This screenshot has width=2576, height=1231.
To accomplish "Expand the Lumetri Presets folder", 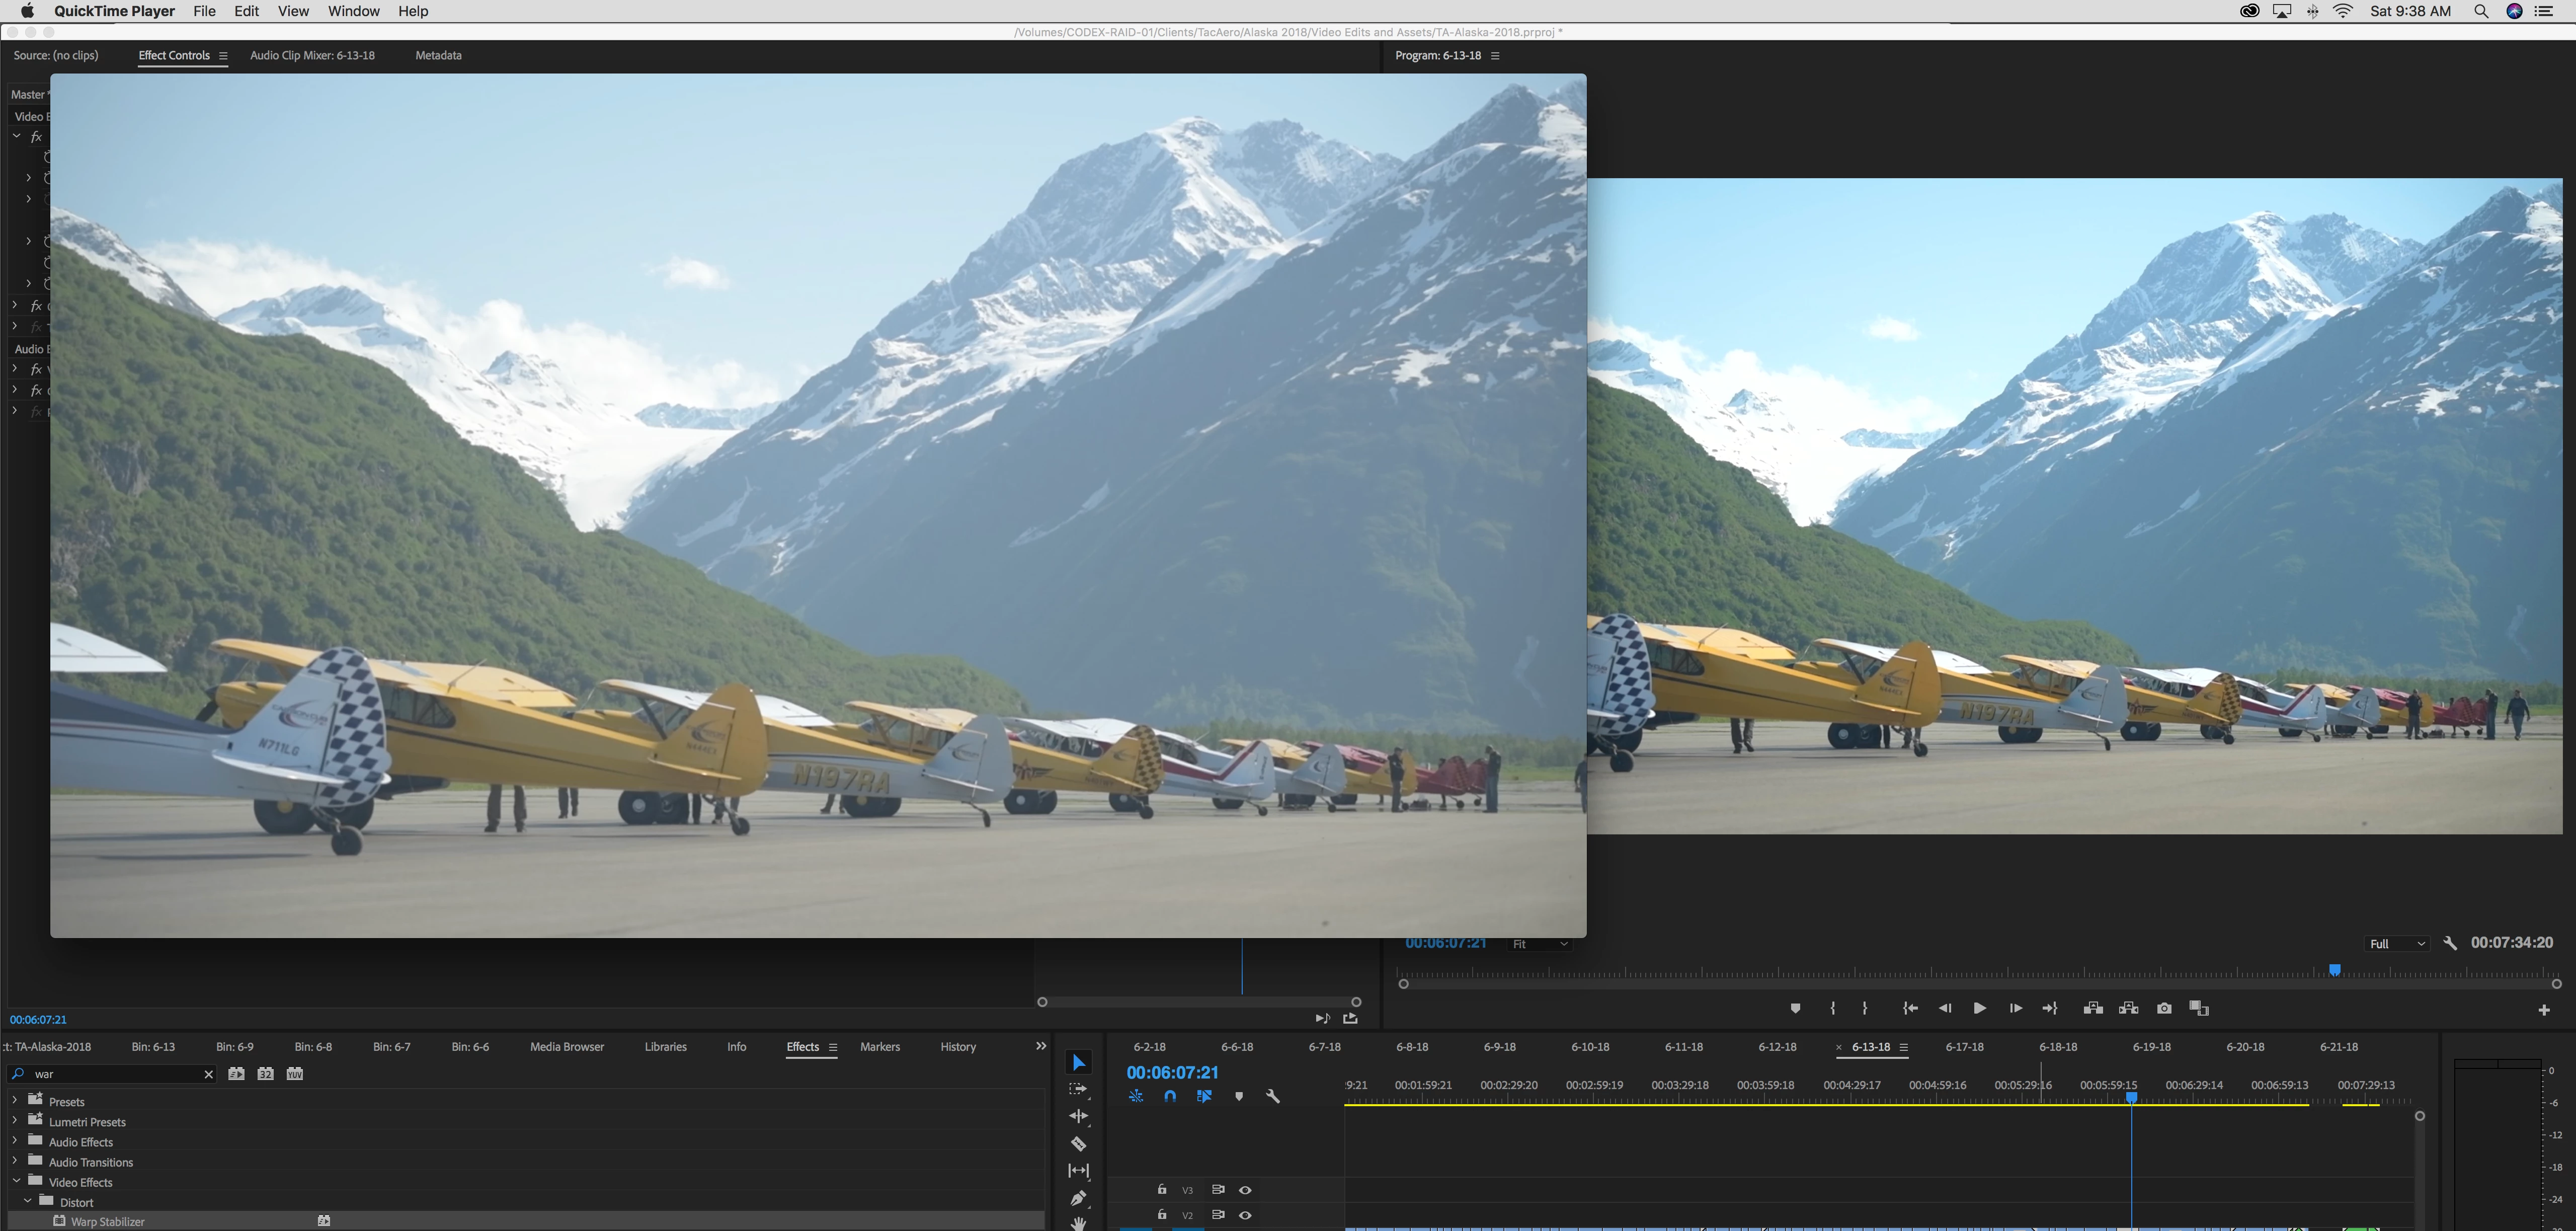I will click(x=14, y=1121).
